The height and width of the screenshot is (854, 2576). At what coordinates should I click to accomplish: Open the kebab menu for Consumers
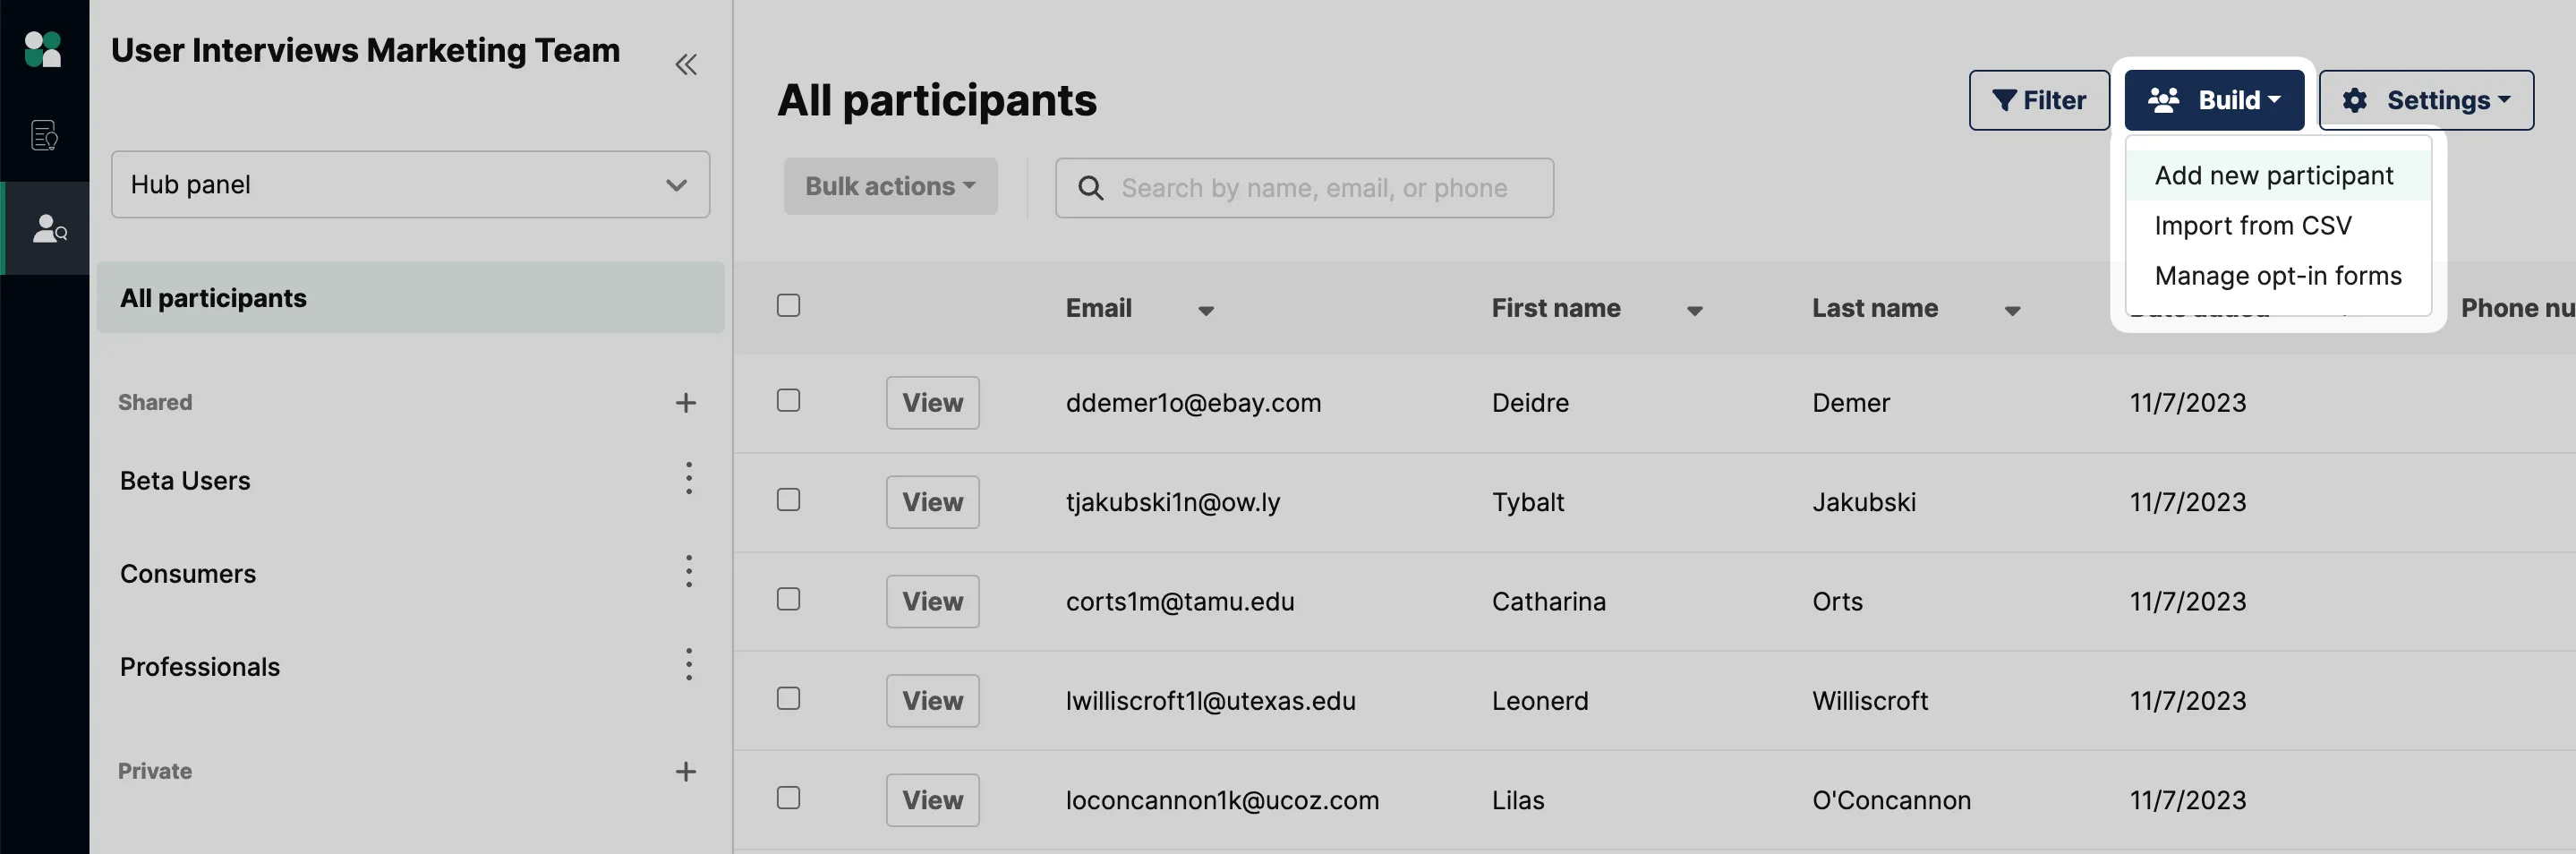pyautogui.click(x=689, y=571)
